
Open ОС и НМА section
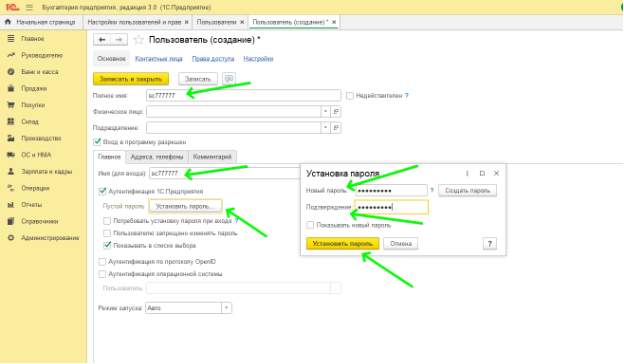click(36, 155)
